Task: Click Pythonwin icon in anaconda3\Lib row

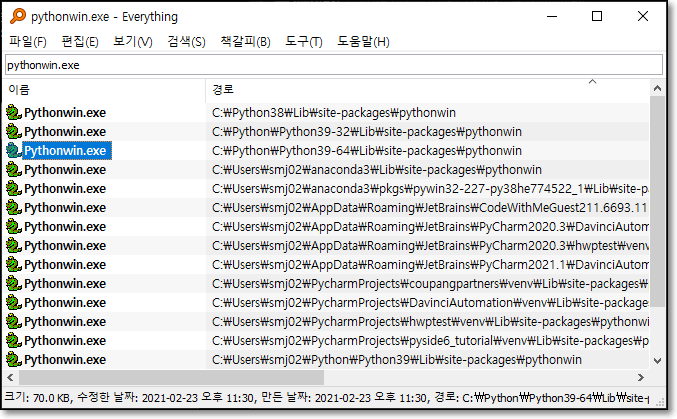Action: pos(14,169)
